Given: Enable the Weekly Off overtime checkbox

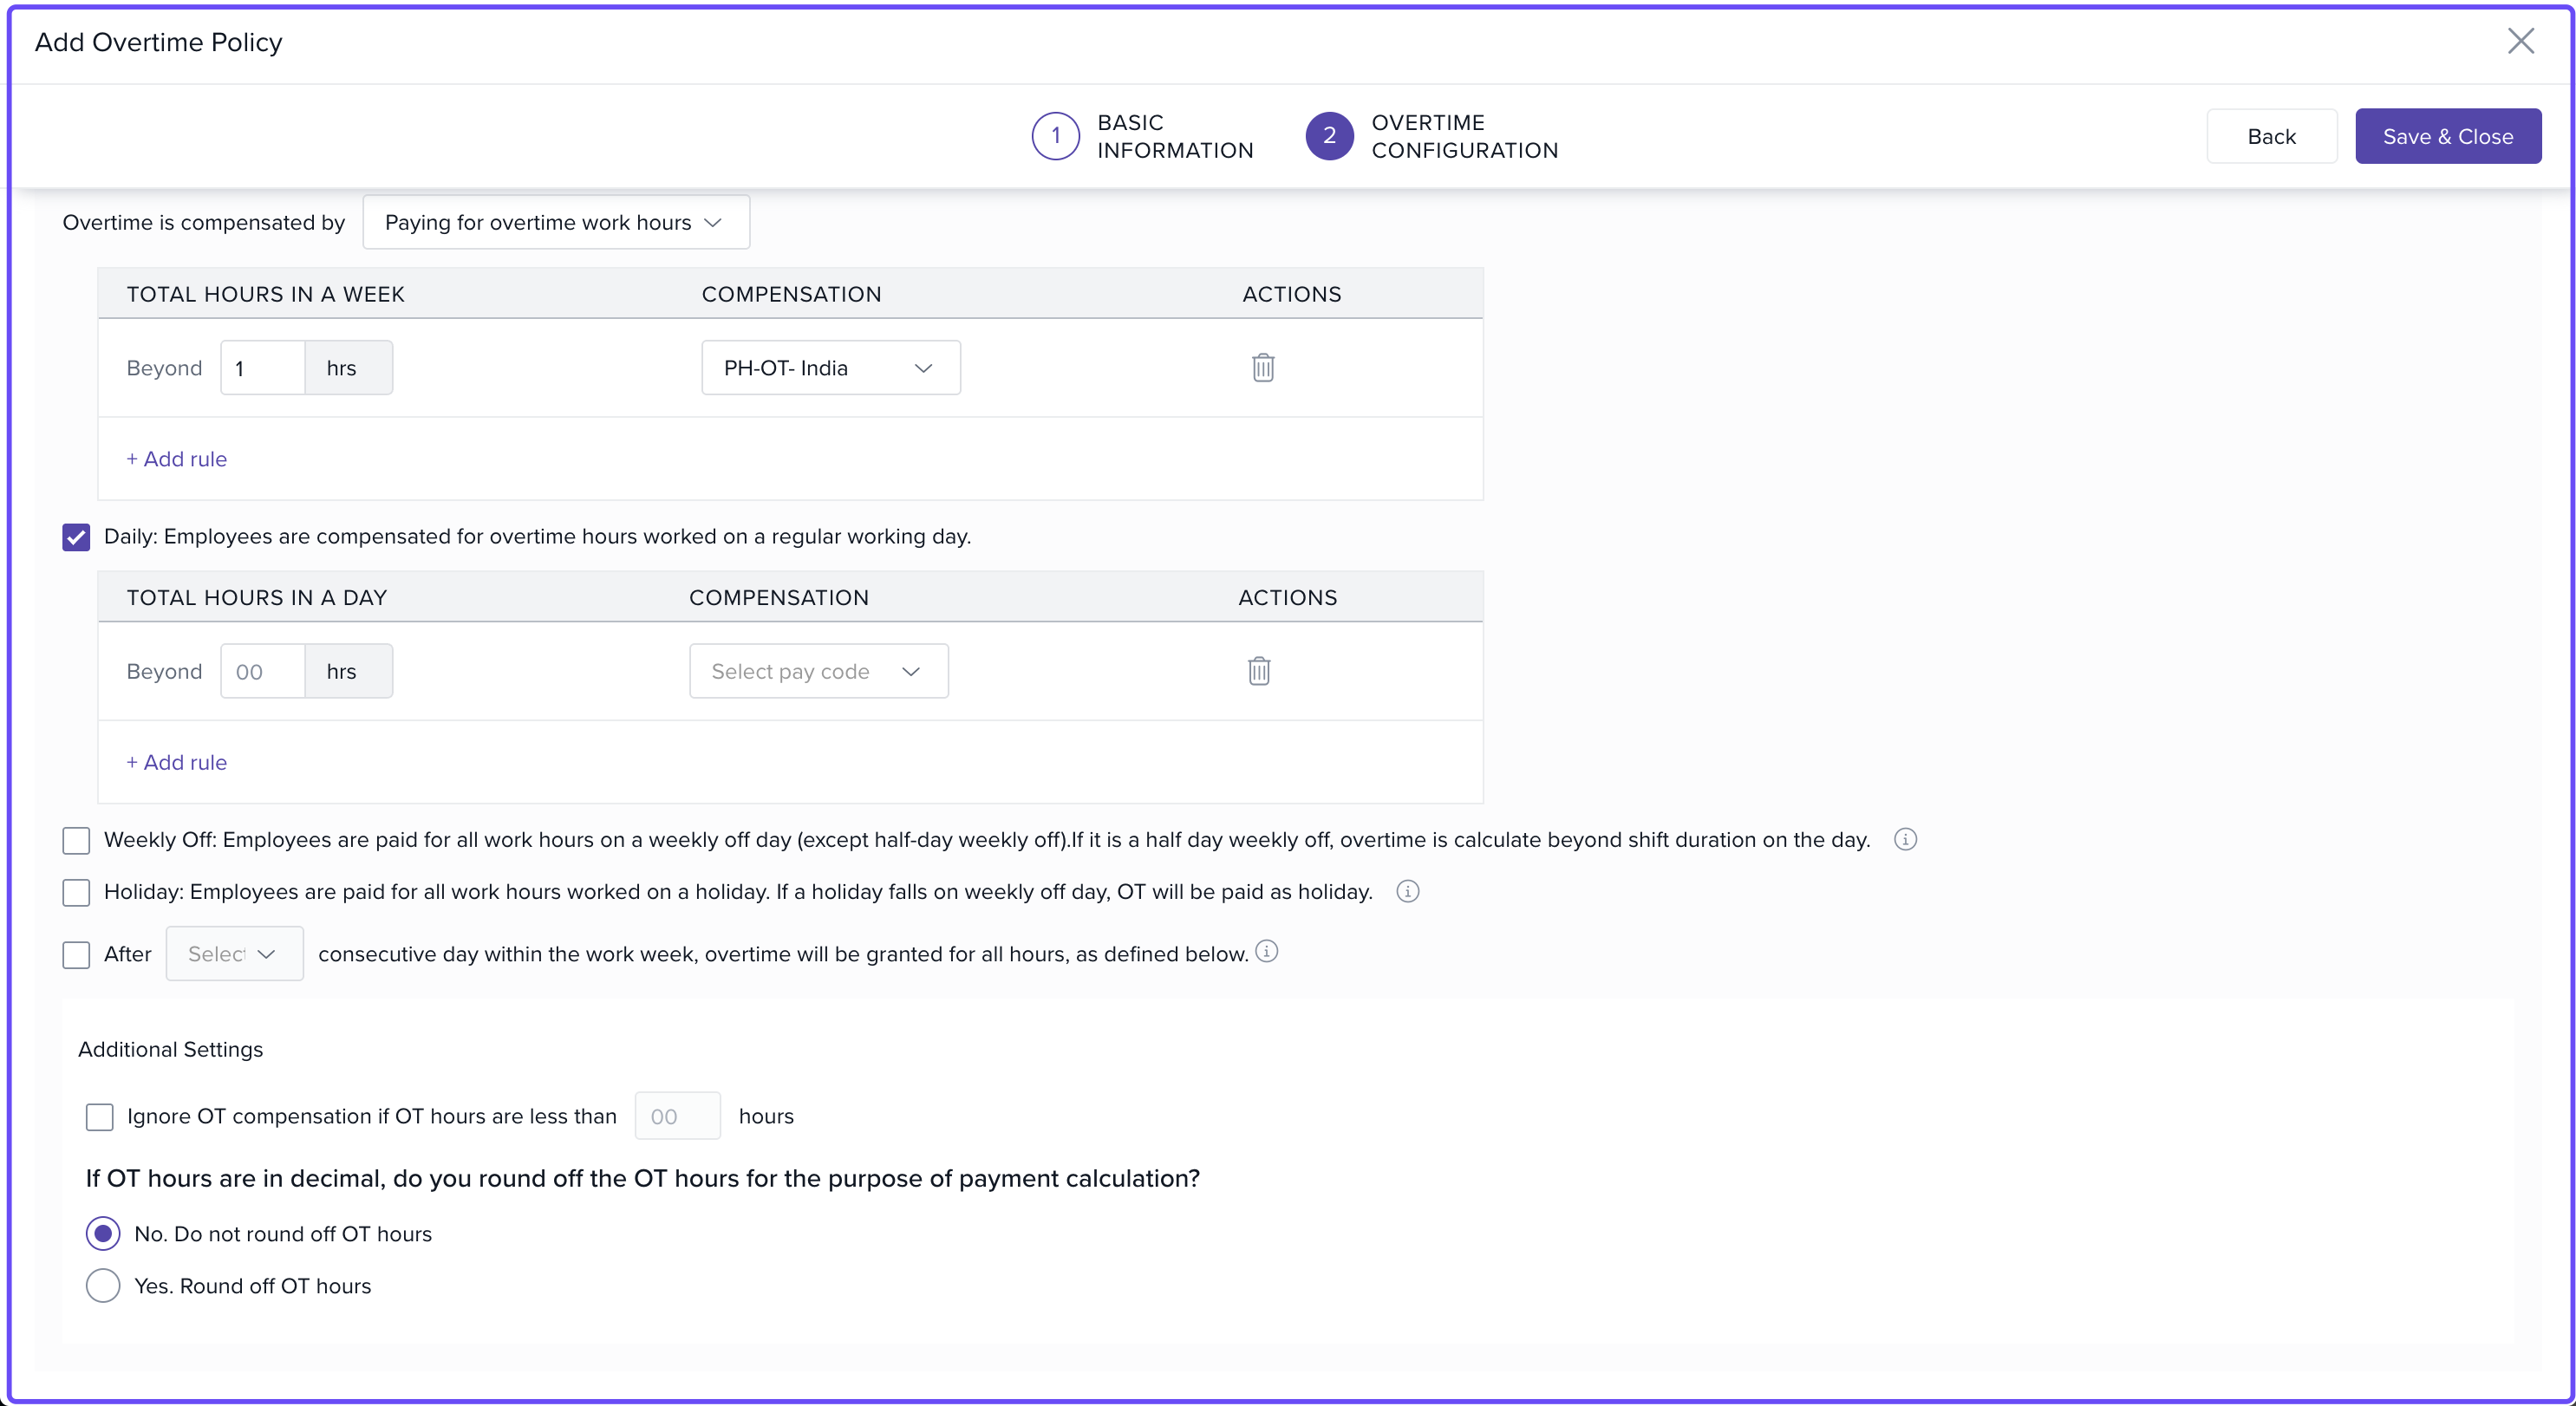Looking at the screenshot, I should 77,841.
